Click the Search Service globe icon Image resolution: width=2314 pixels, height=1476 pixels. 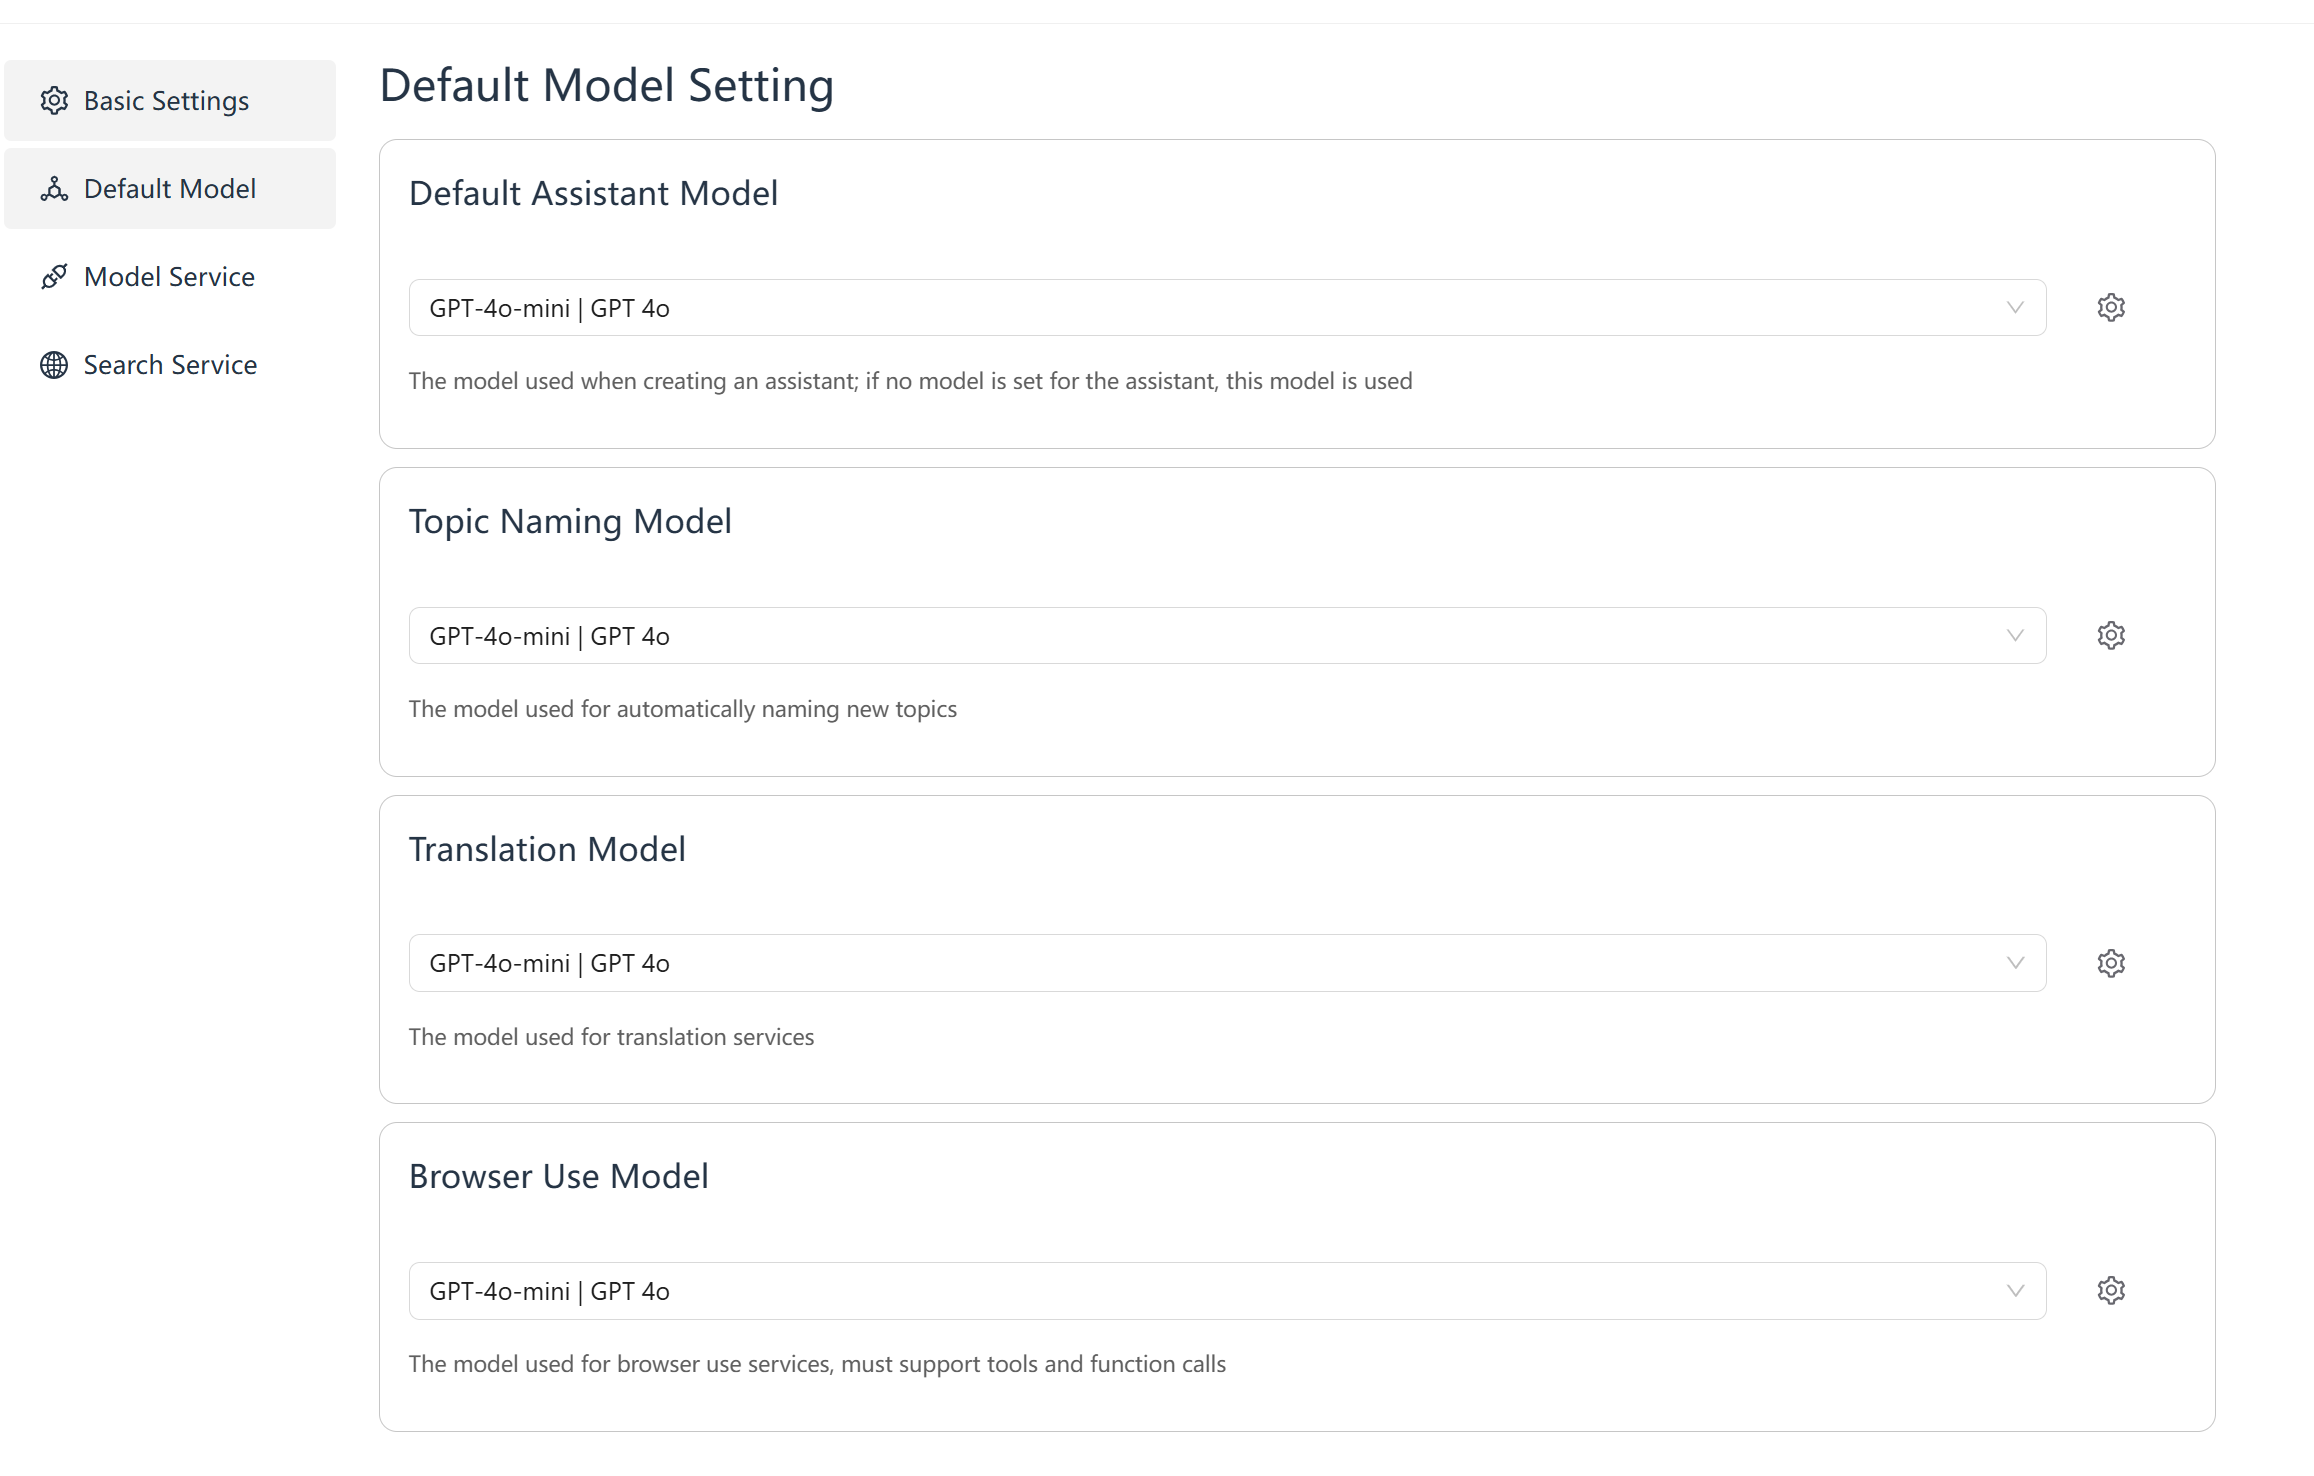point(54,365)
